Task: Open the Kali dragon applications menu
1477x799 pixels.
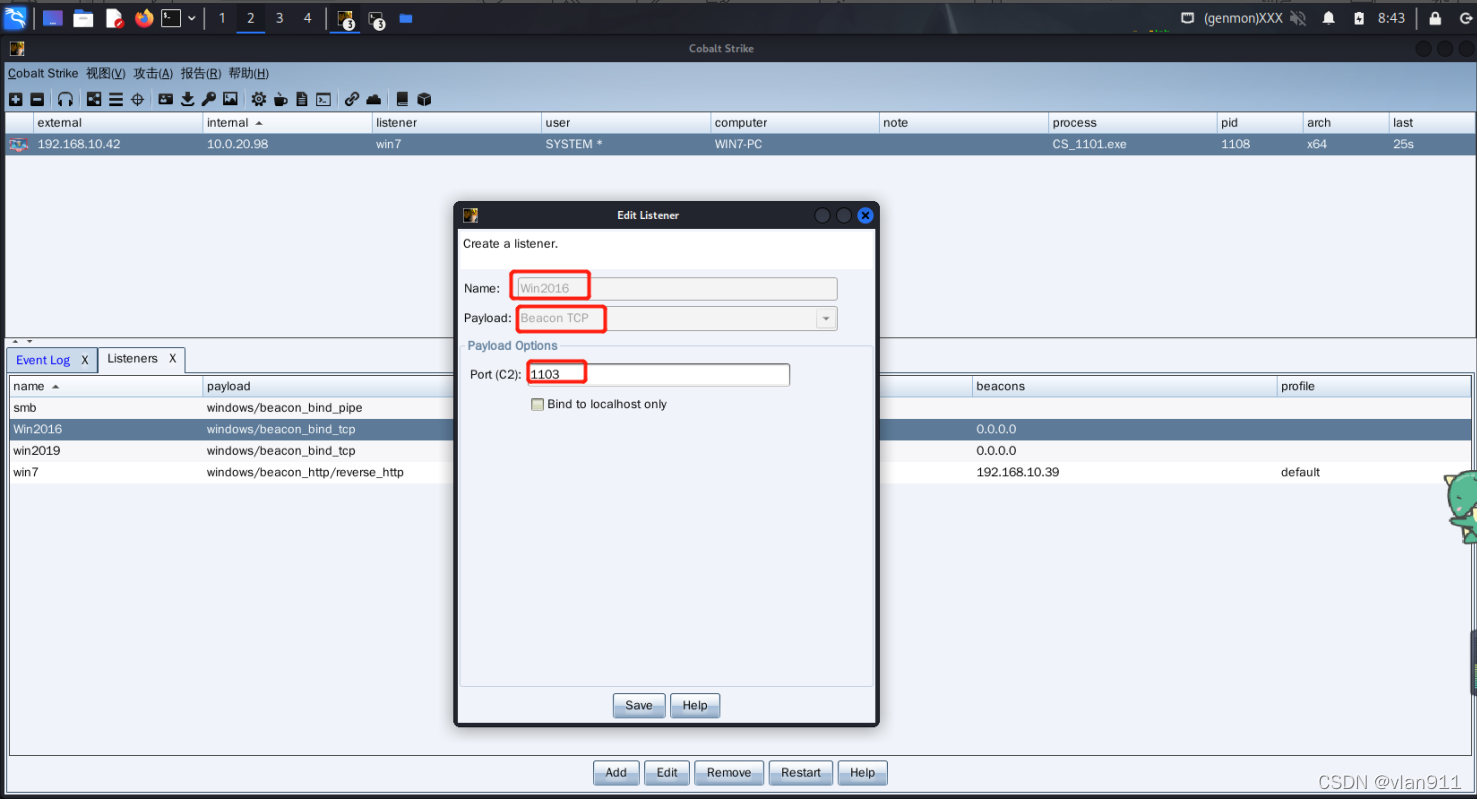Action: click(15, 18)
